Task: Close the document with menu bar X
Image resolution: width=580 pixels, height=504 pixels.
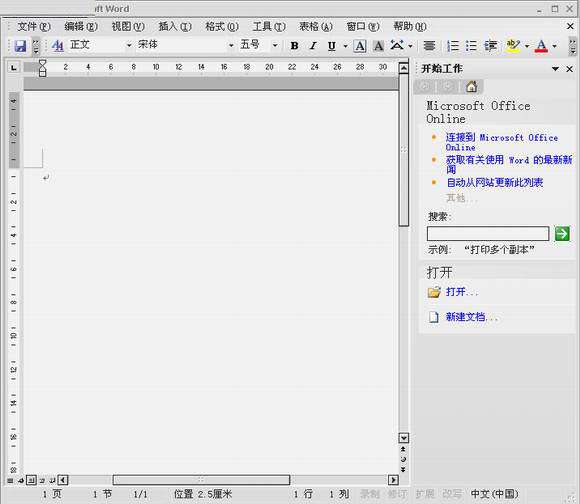Action: point(570,26)
